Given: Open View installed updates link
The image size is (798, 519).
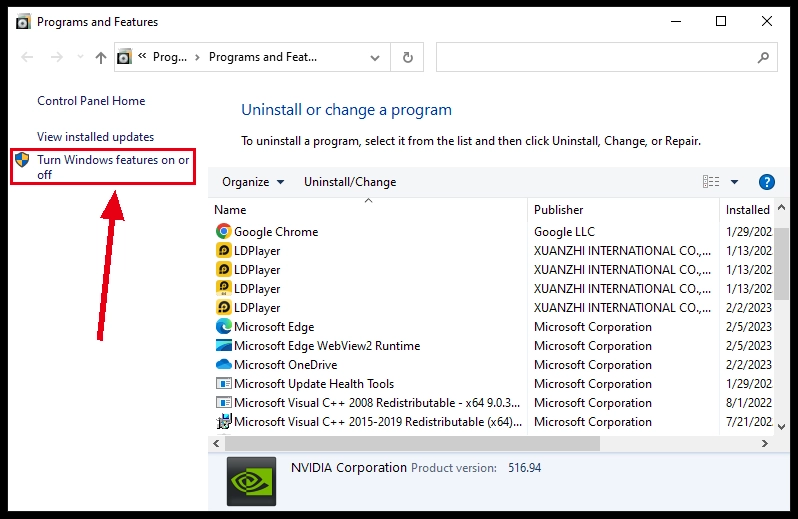Looking at the screenshot, I should tap(95, 137).
